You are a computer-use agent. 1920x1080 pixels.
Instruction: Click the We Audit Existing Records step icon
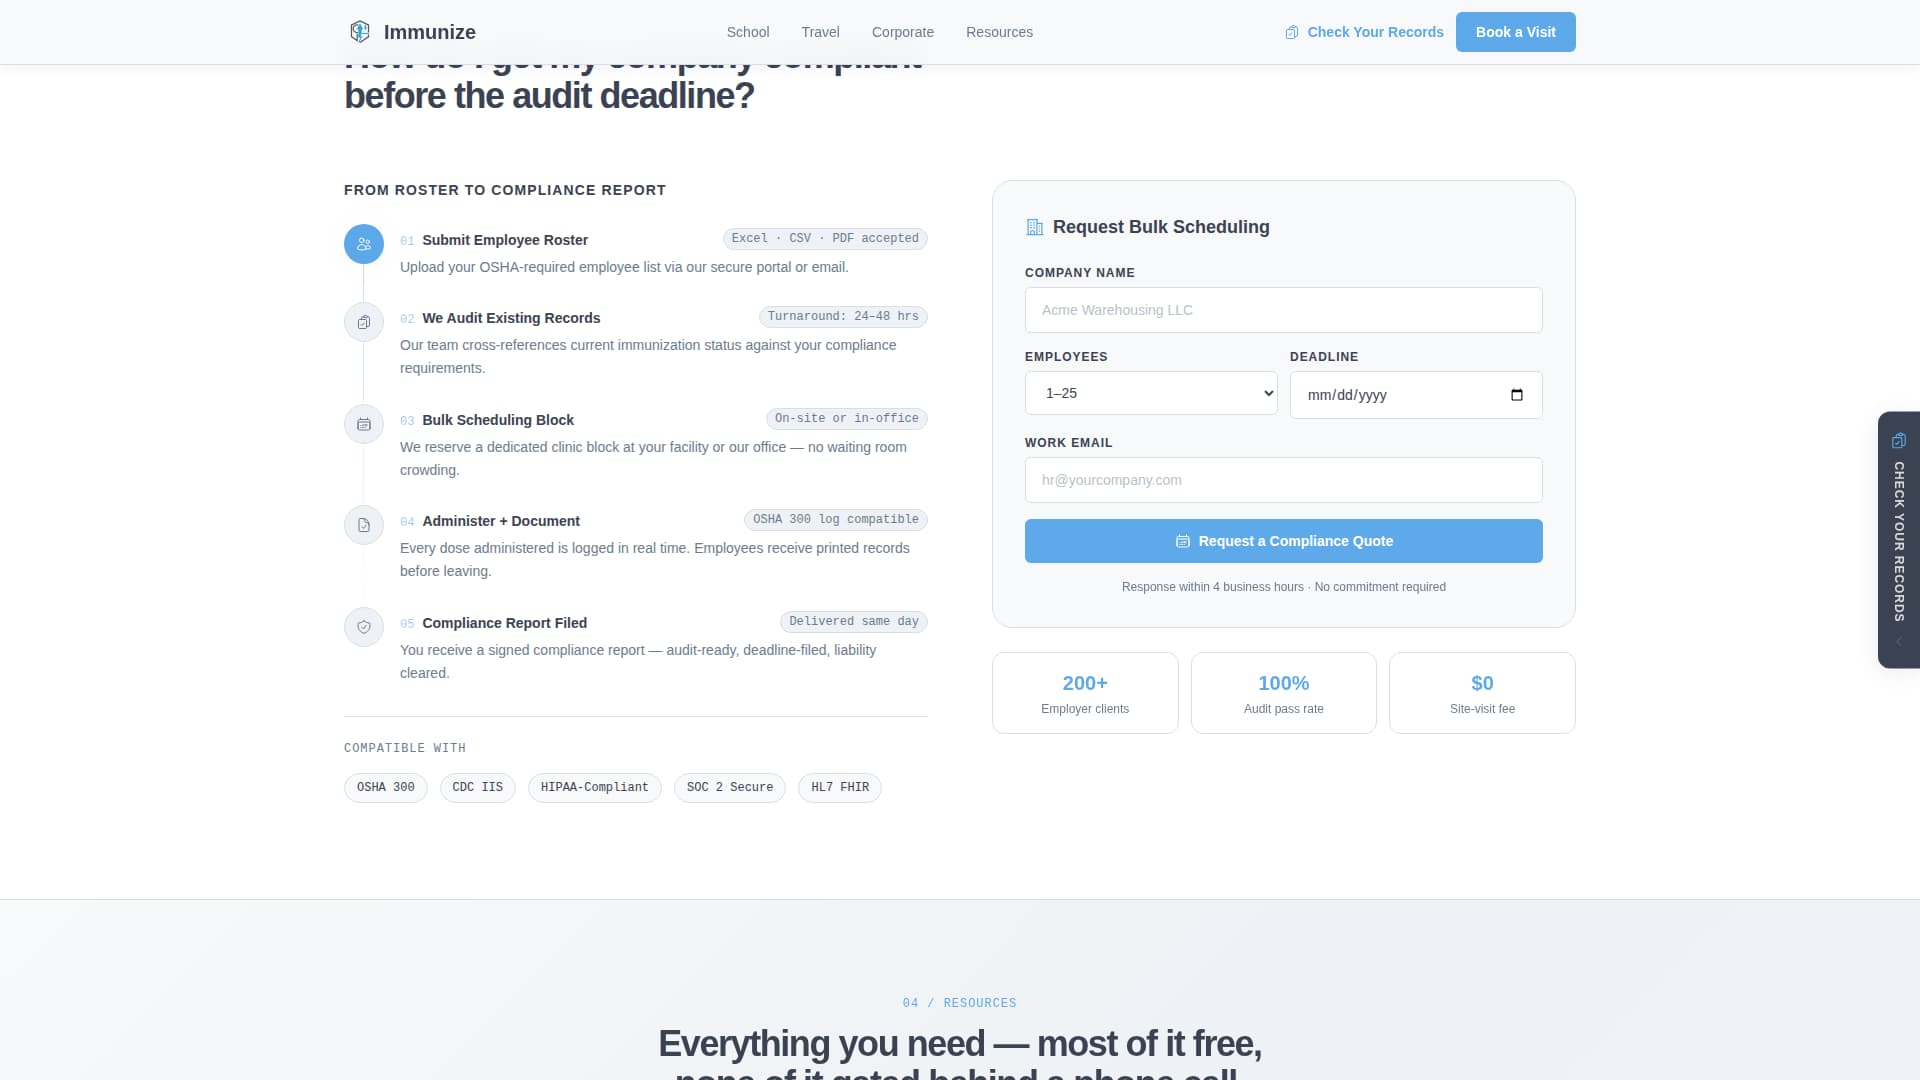tap(364, 322)
